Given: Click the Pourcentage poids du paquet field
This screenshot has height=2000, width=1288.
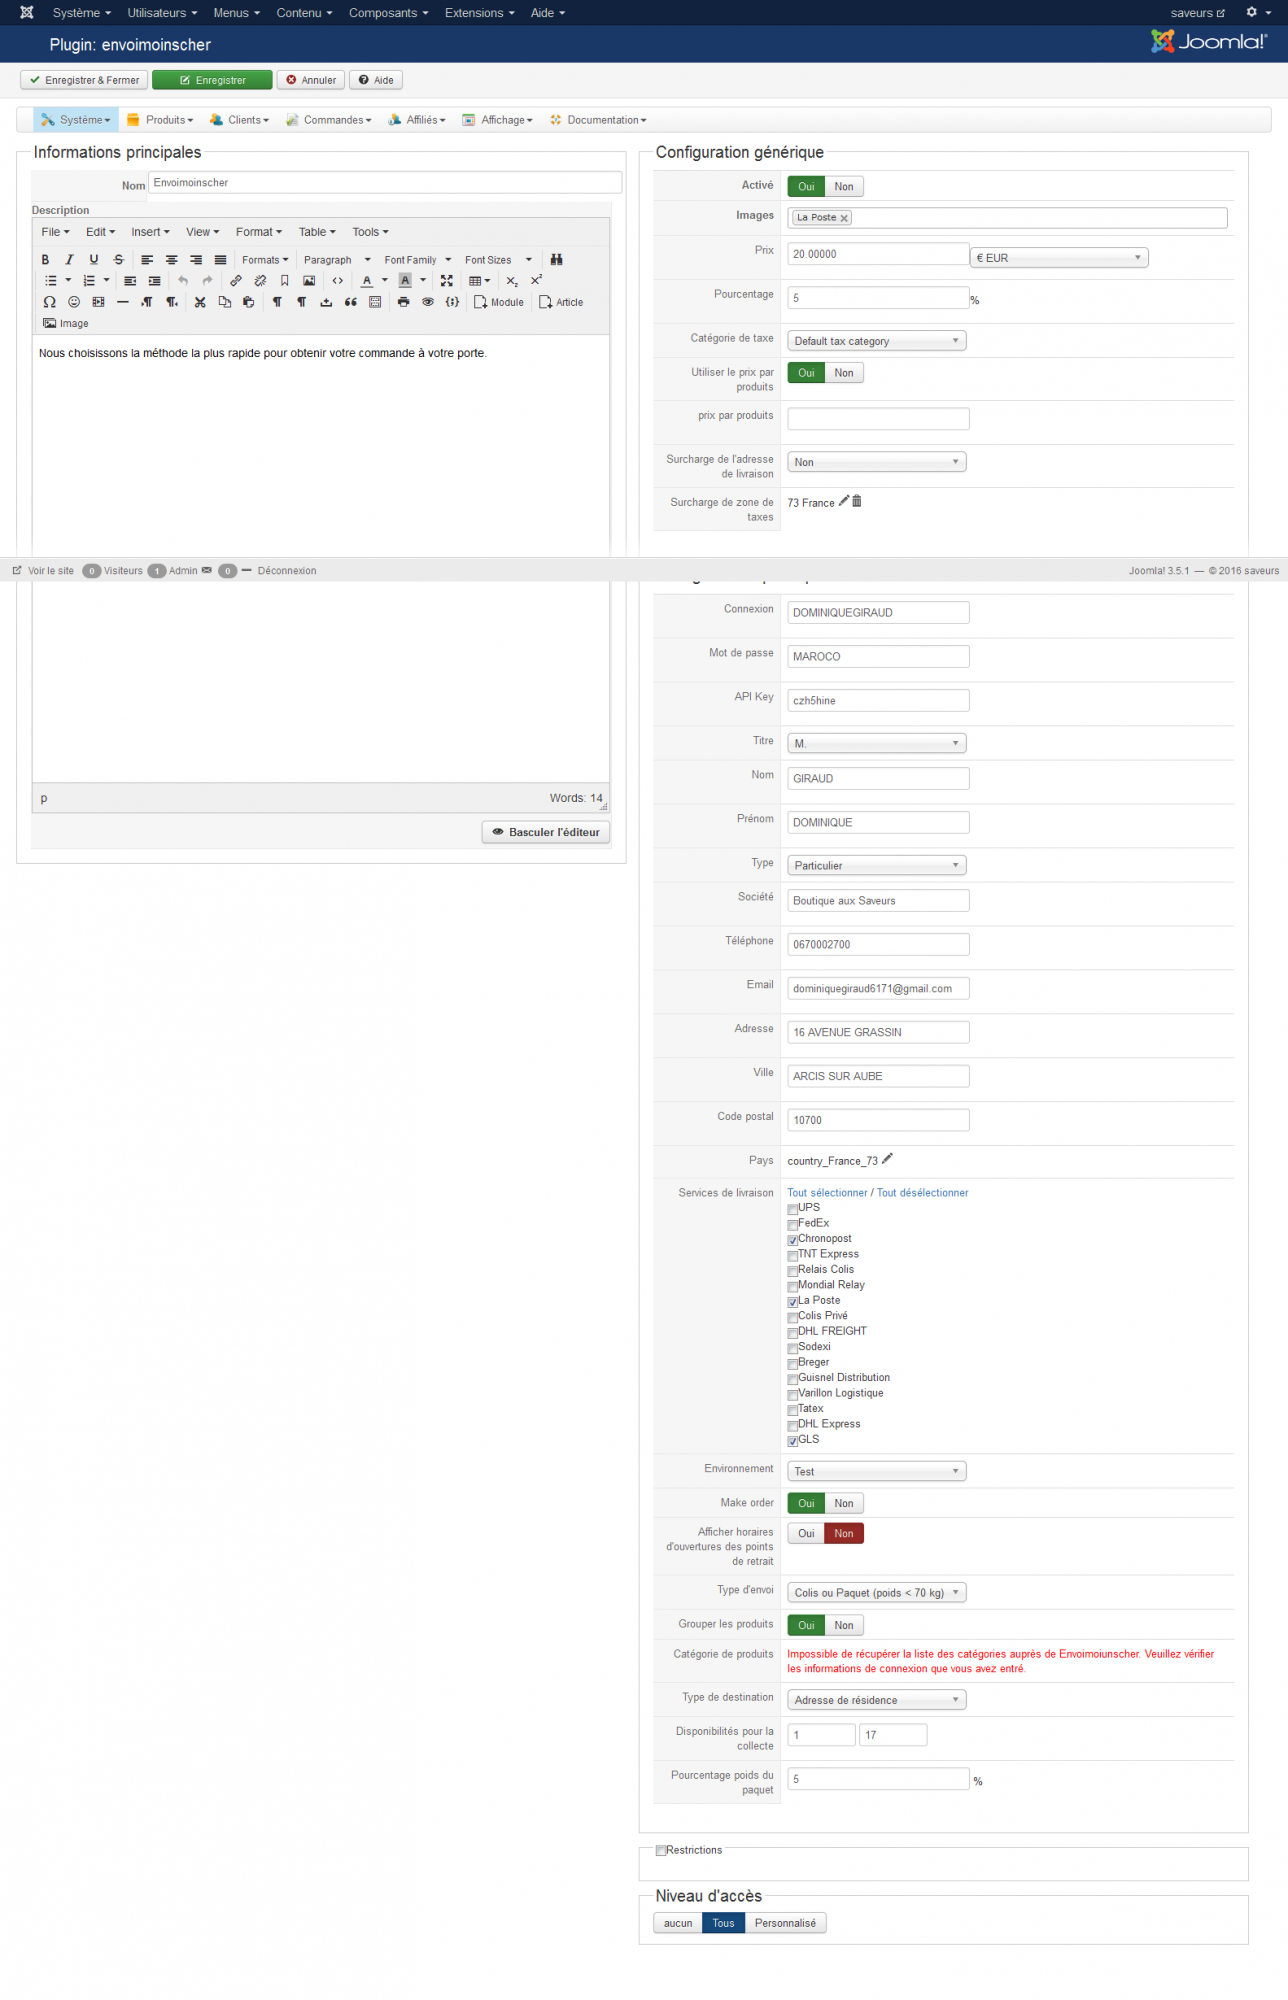Looking at the screenshot, I should (x=878, y=1779).
